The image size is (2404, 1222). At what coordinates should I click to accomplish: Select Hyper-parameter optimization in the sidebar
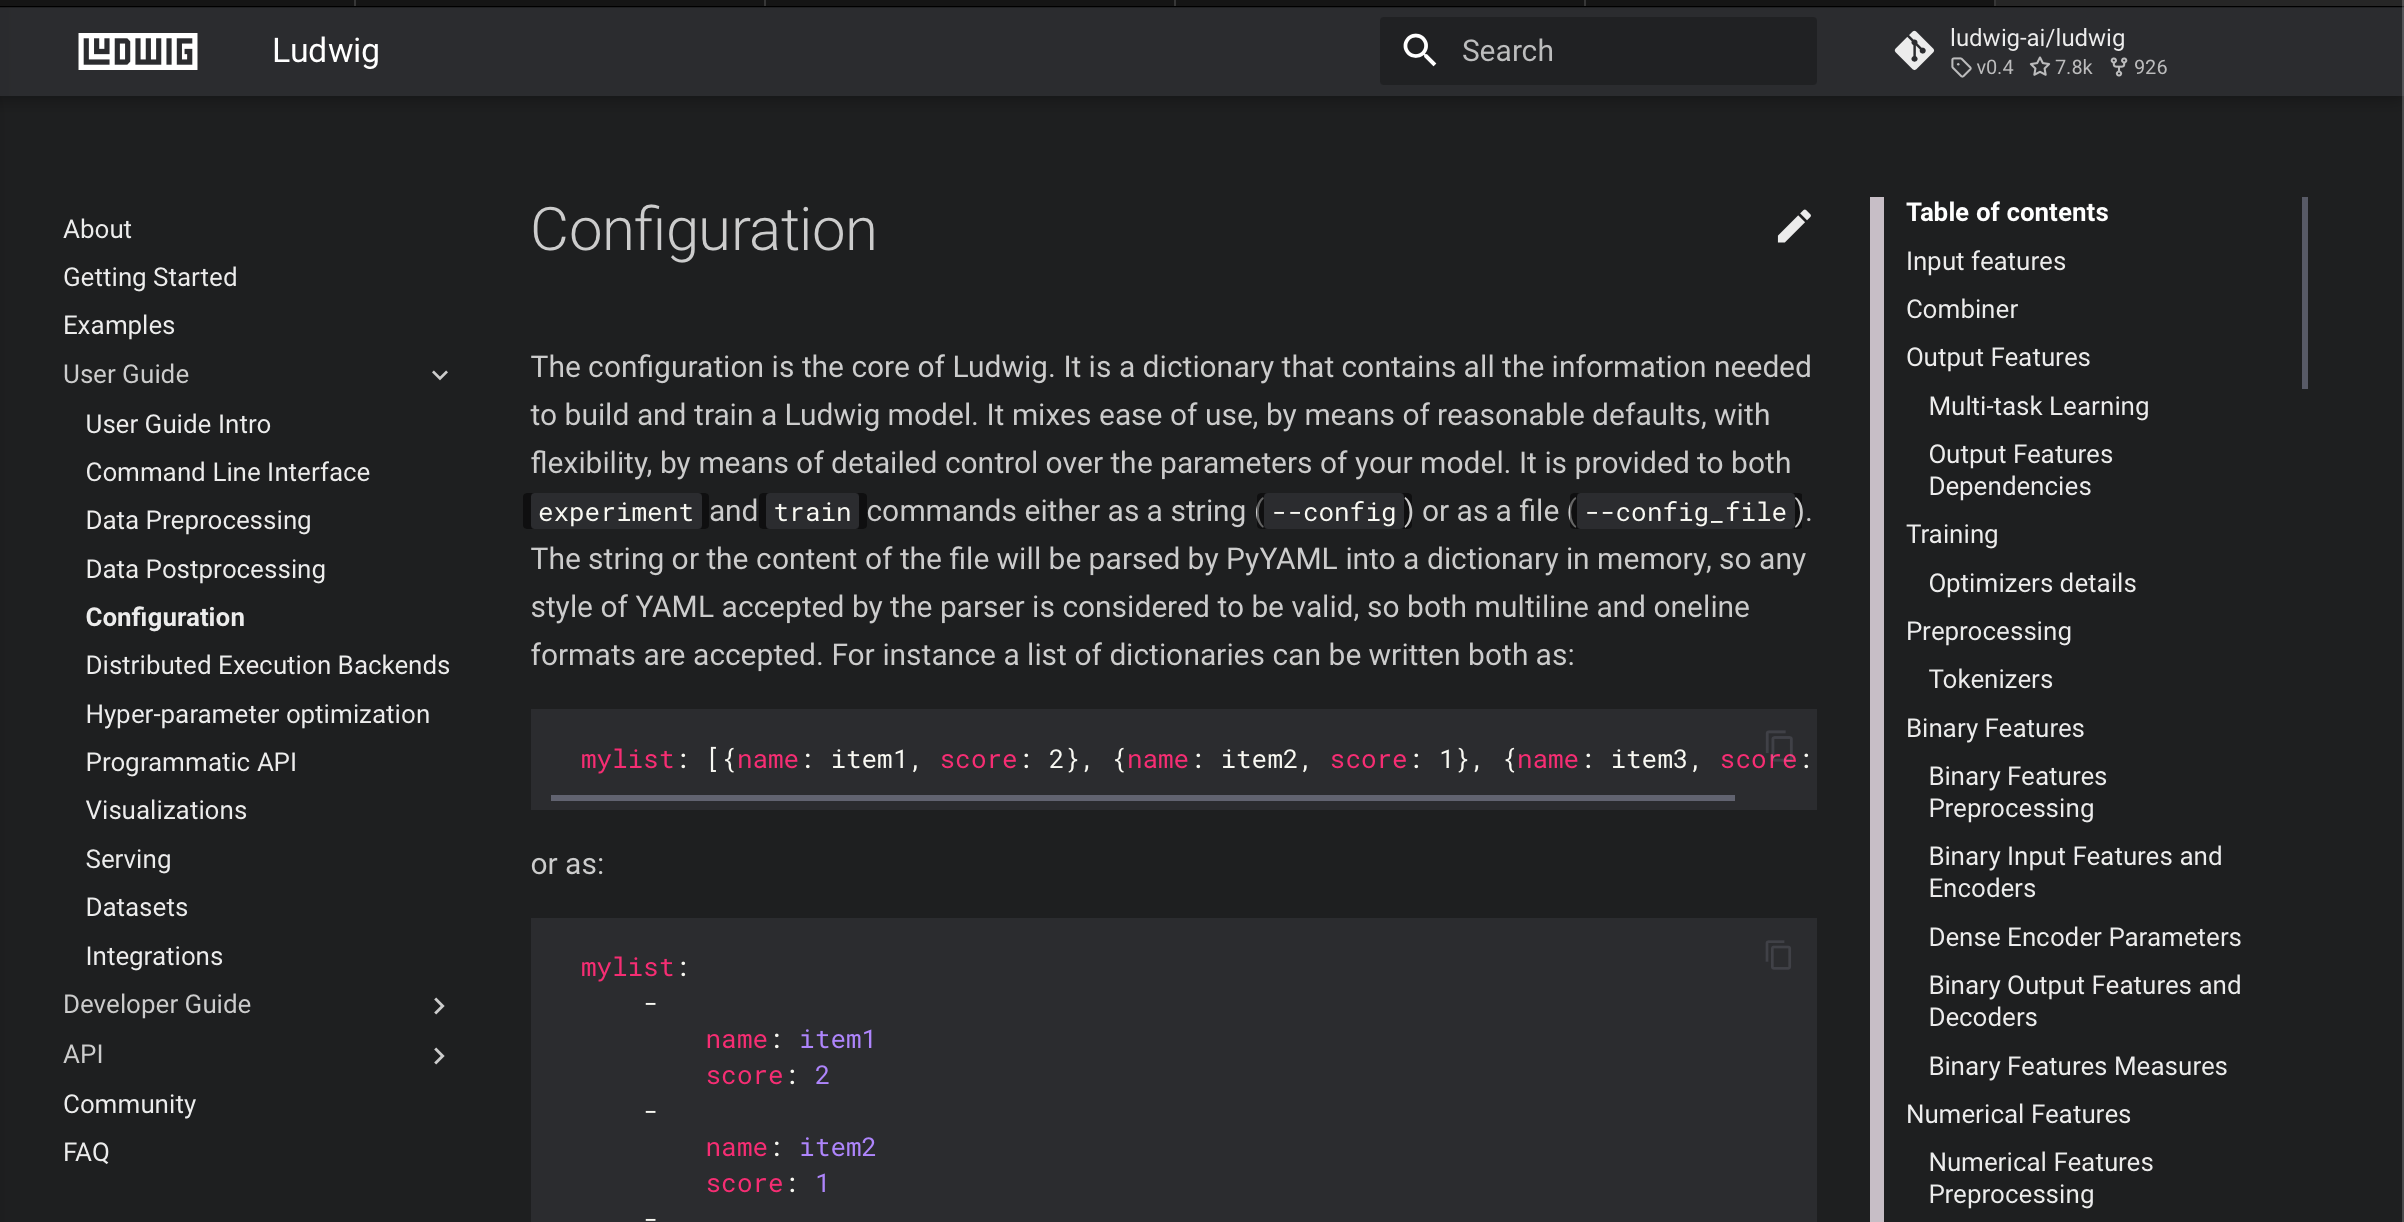click(x=257, y=714)
